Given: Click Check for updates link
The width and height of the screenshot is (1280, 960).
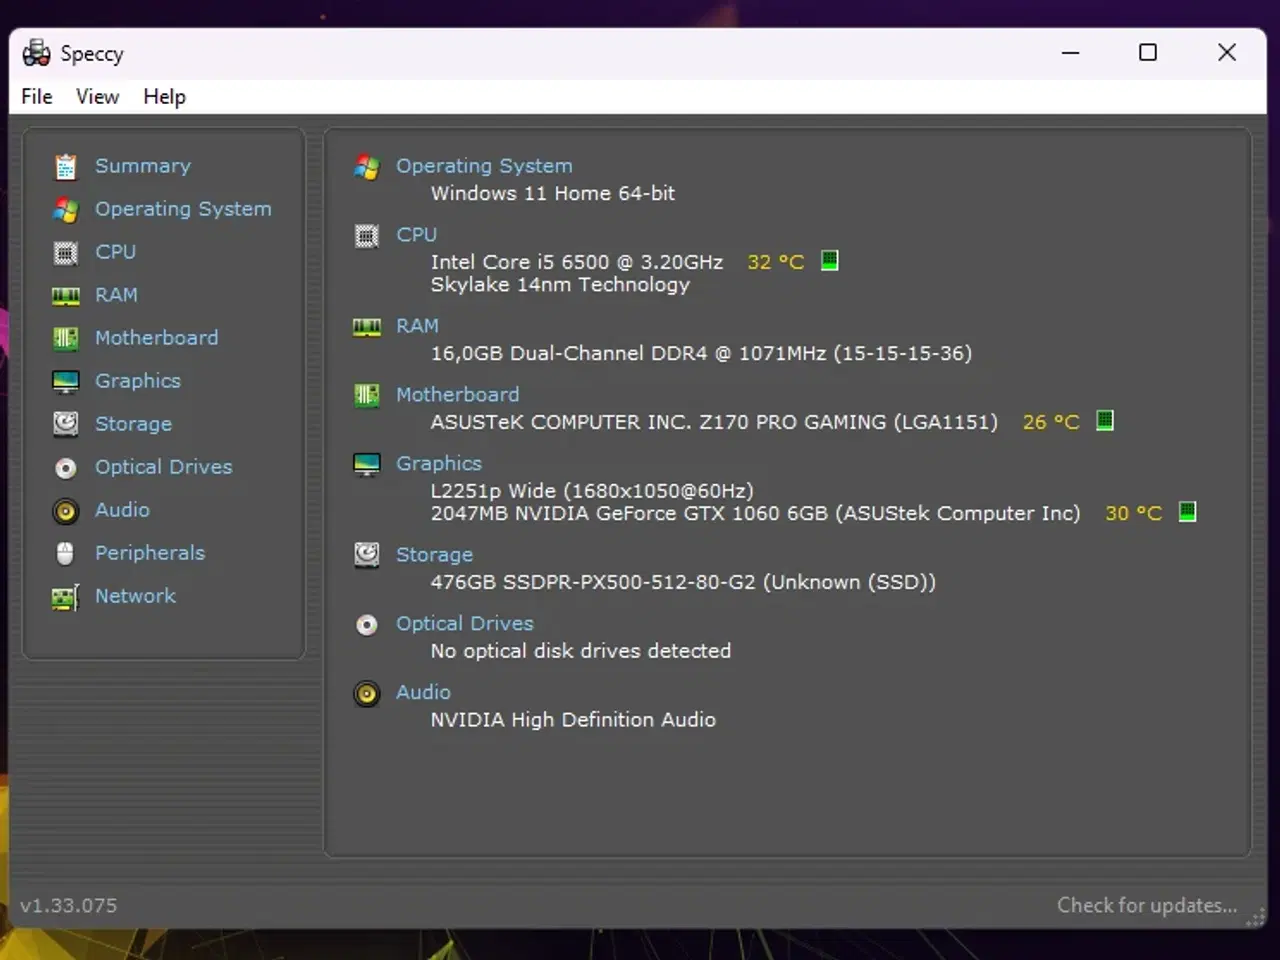Looking at the screenshot, I should tap(1147, 905).
